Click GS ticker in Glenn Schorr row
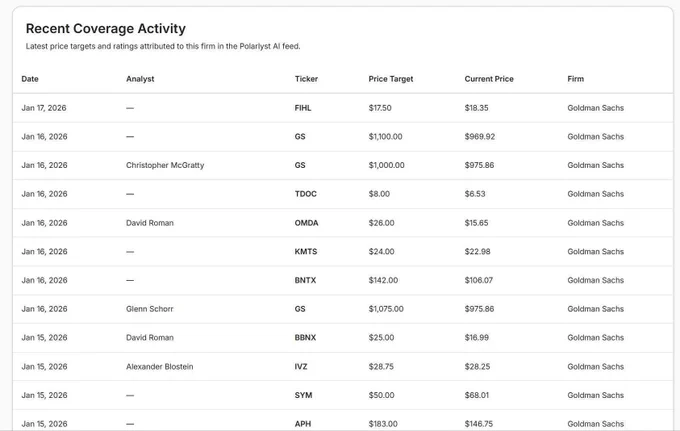The height and width of the screenshot is (431, 680). click(x=300, y=309)
